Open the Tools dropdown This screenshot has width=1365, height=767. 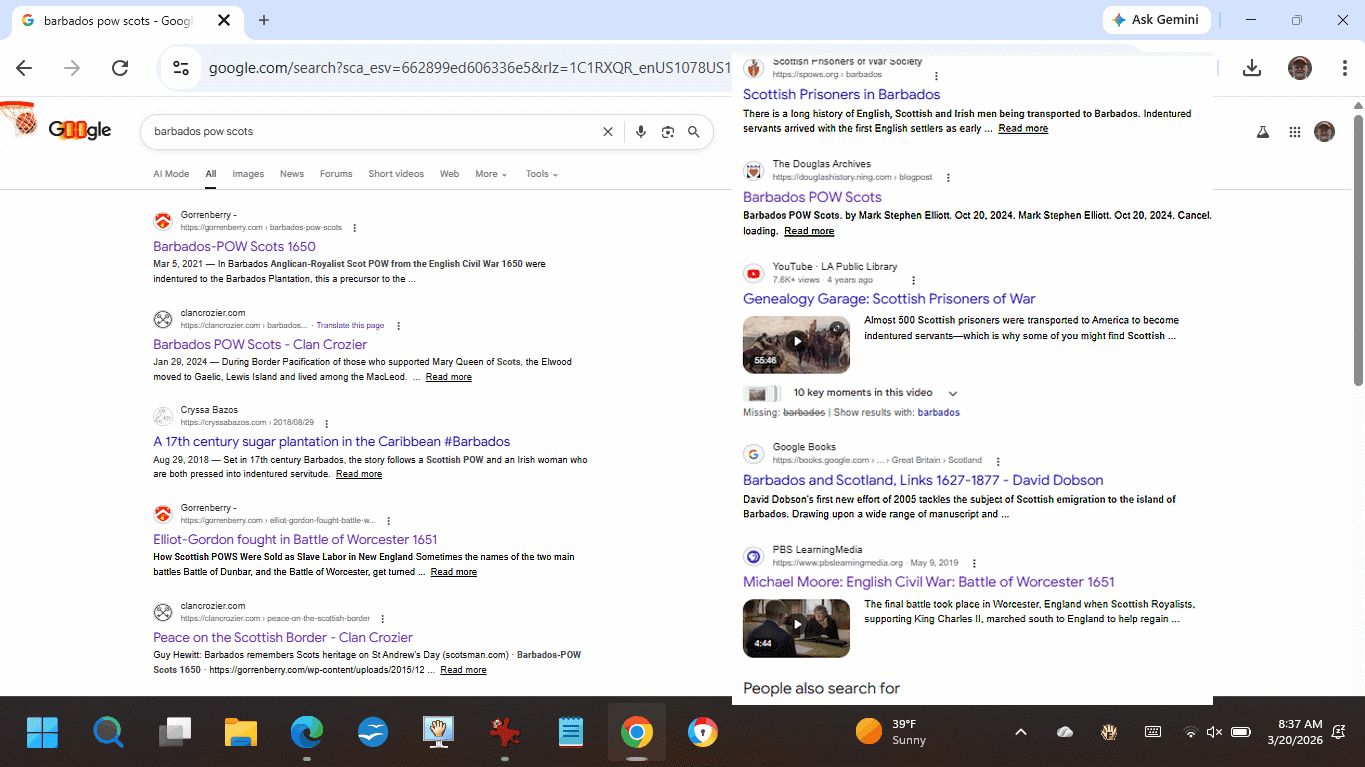541,174
